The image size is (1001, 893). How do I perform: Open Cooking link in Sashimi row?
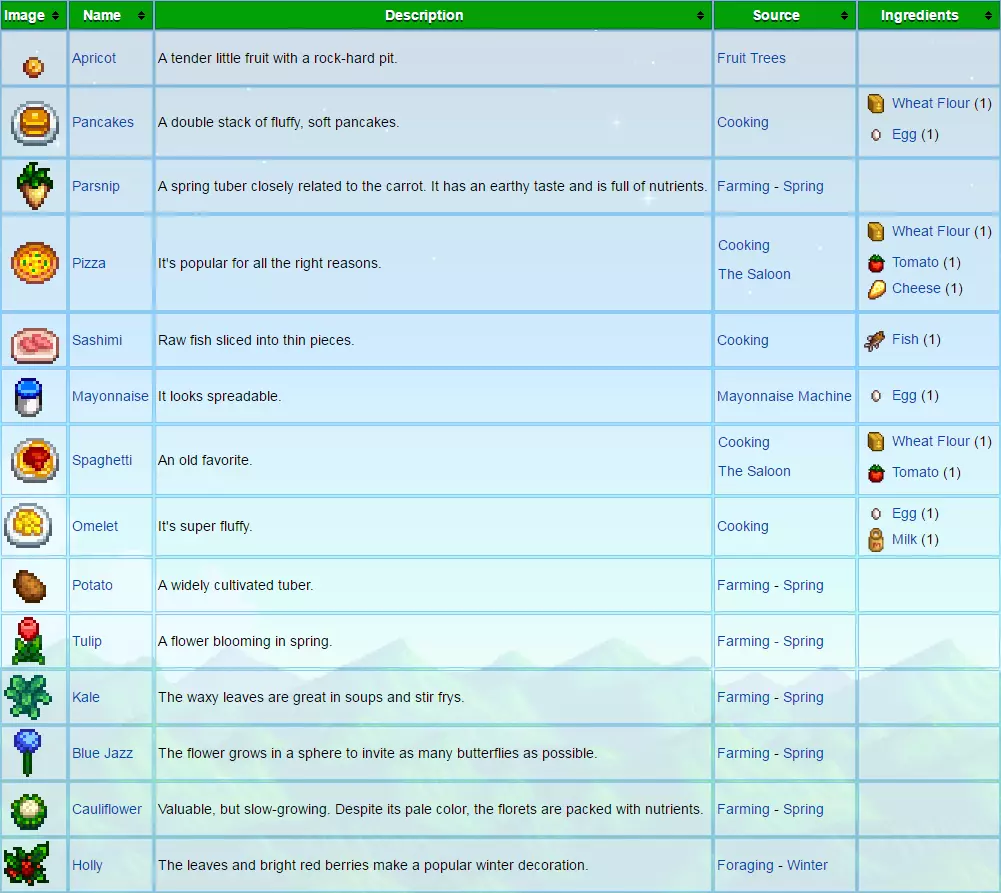click(x=742, y=340)
